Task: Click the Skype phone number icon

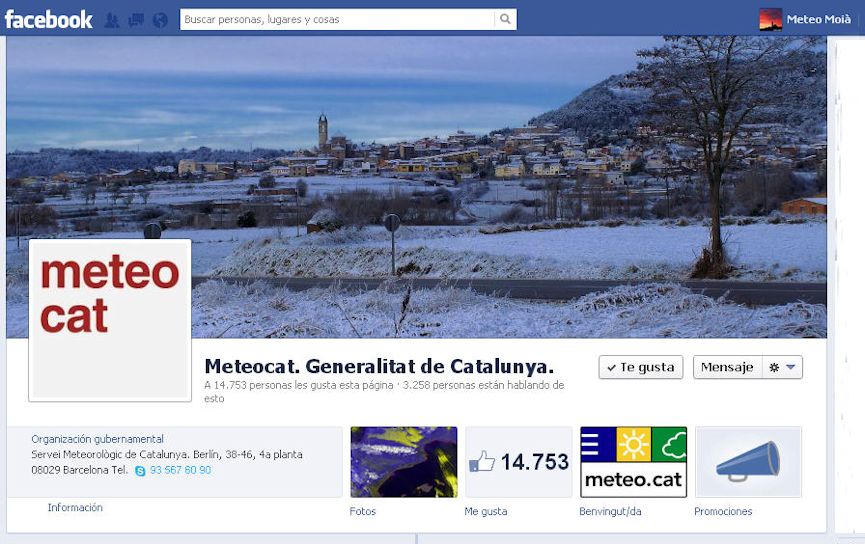Action: (x=140, y=471)
